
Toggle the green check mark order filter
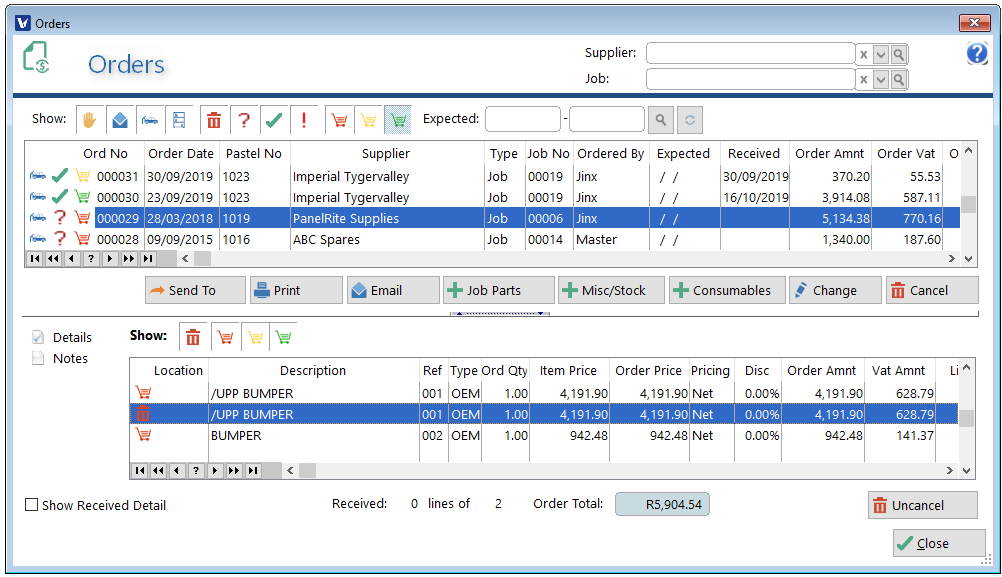click(x=274, y=119)
